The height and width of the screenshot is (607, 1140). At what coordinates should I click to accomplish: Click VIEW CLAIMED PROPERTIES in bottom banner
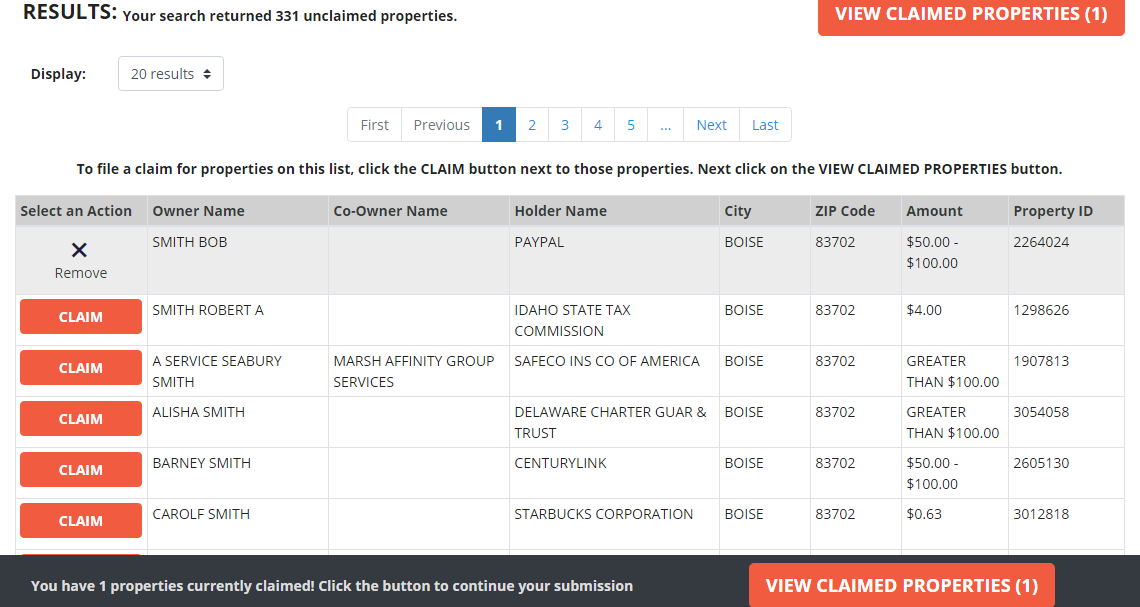[901, 585]
